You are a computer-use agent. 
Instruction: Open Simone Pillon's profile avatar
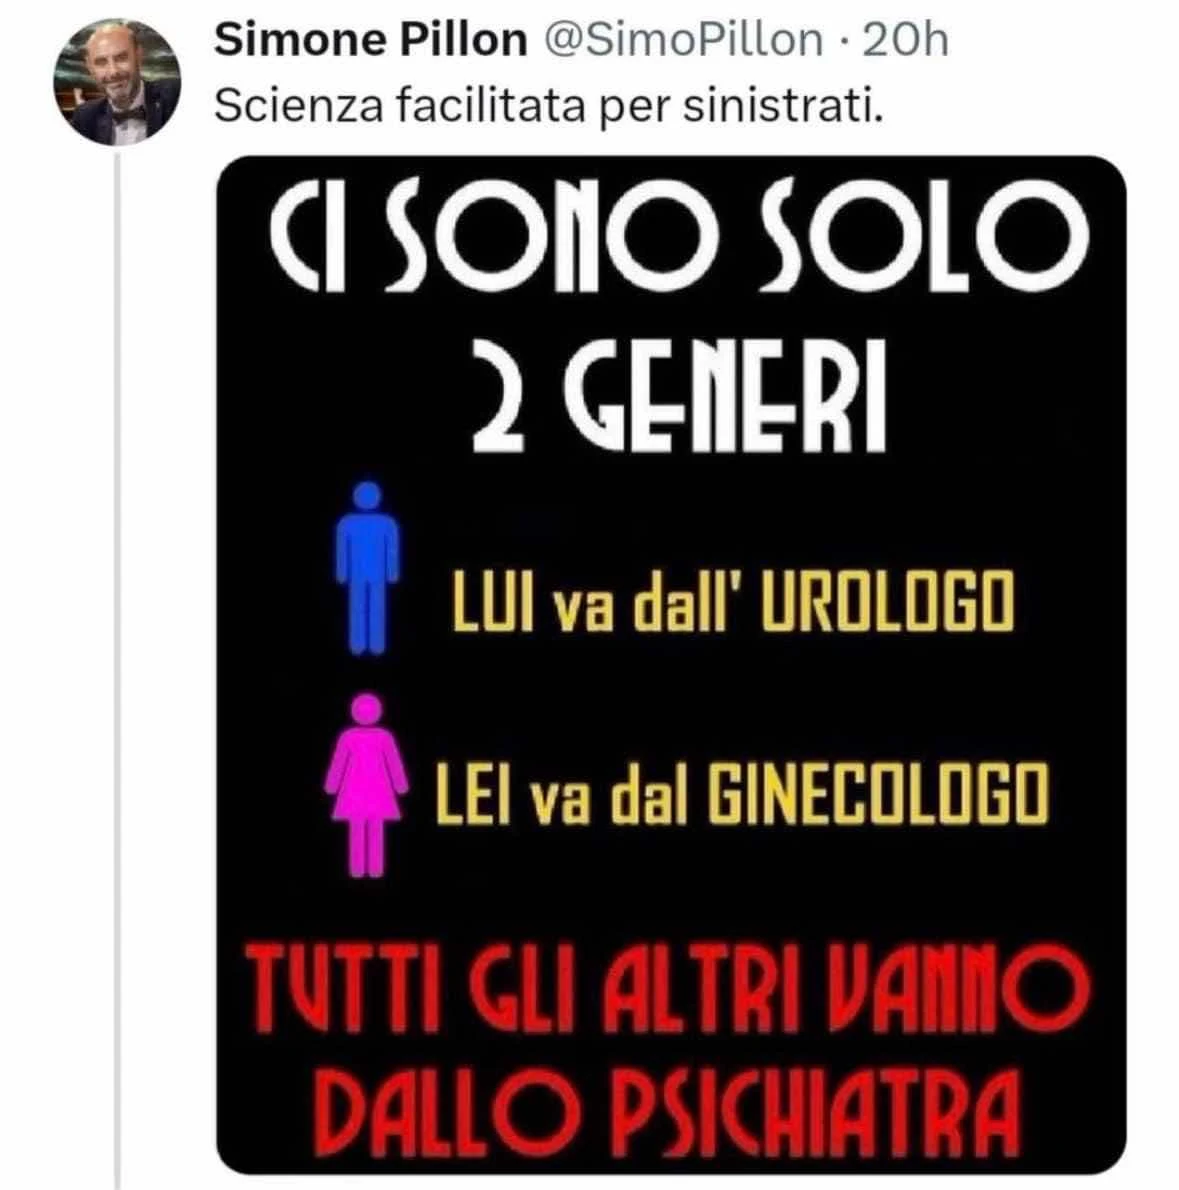click(117, 80)
